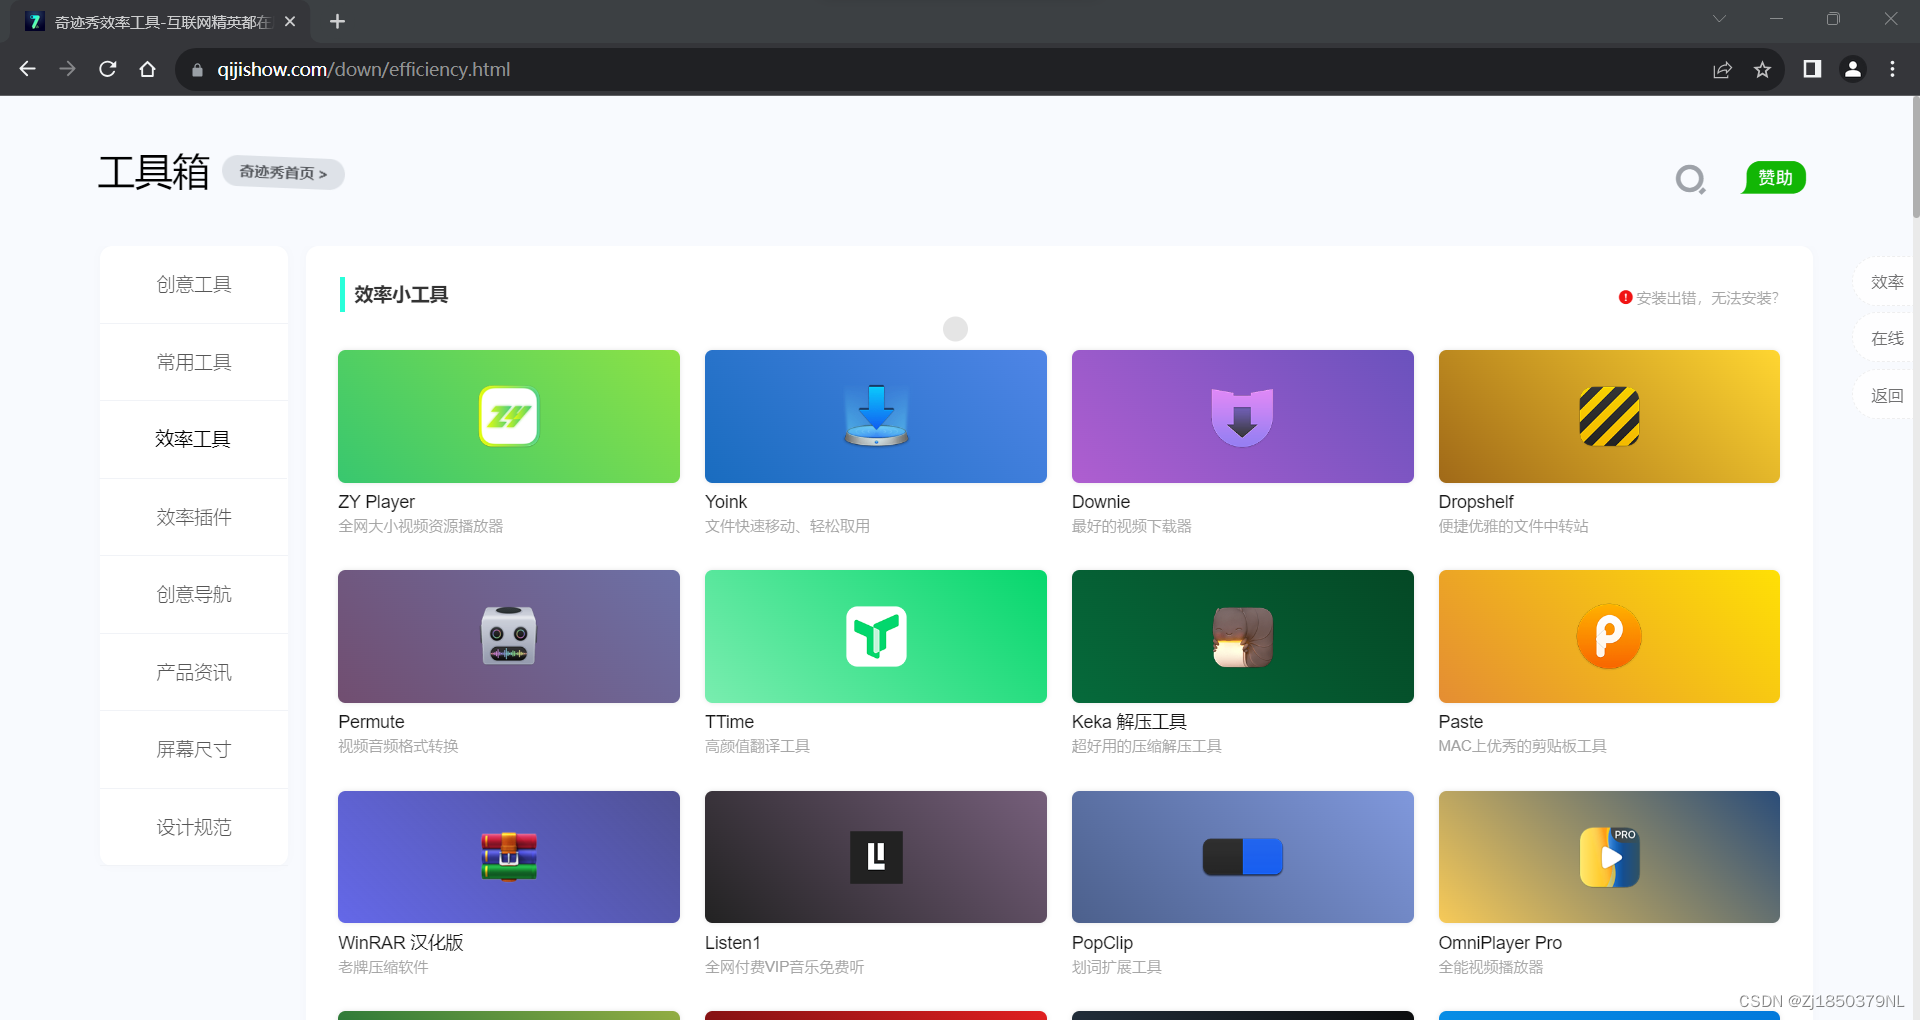Select 设计规范 in sidebar
1920x1020 pixels.
[x=194, y=827]
